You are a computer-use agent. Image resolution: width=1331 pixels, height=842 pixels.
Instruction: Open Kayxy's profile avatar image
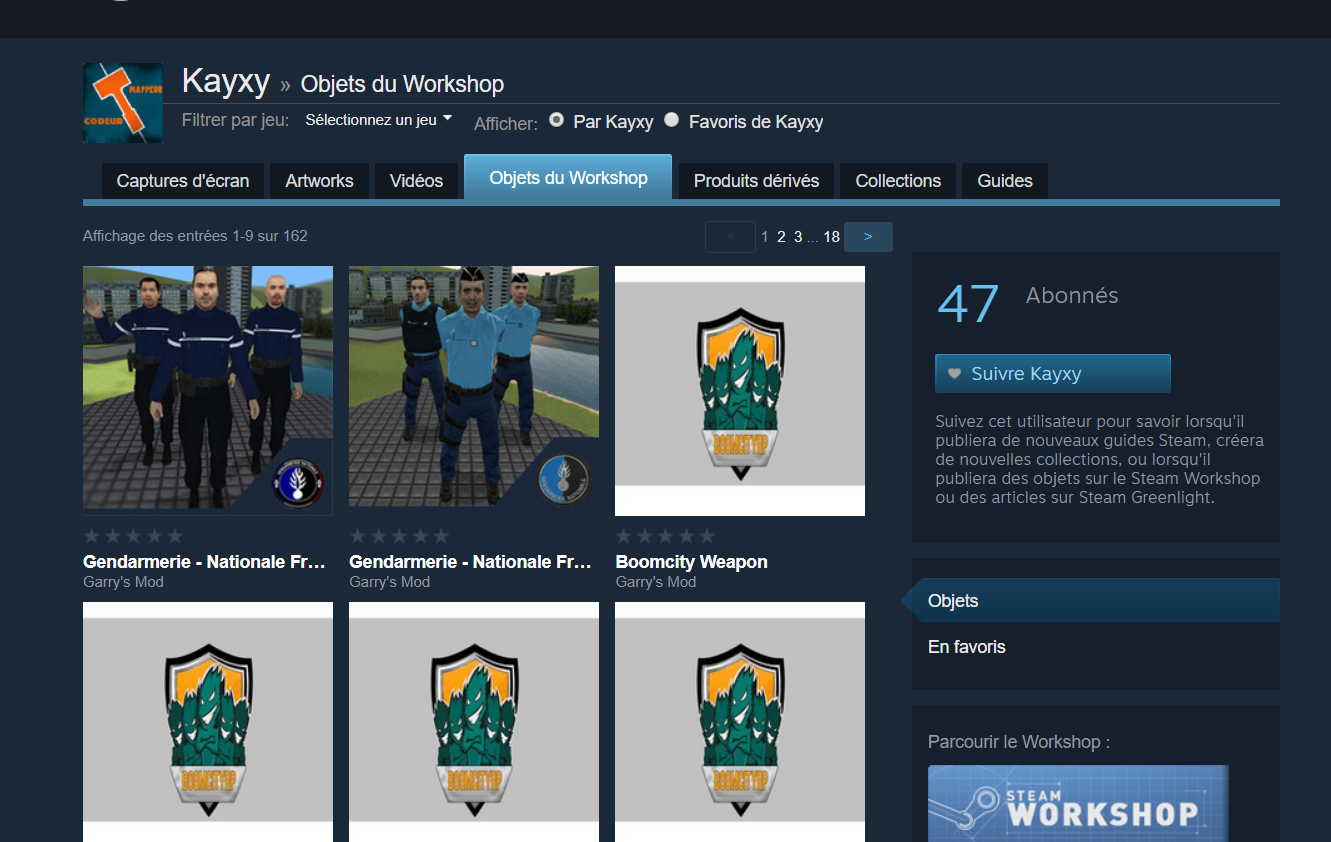coord(123,103)
